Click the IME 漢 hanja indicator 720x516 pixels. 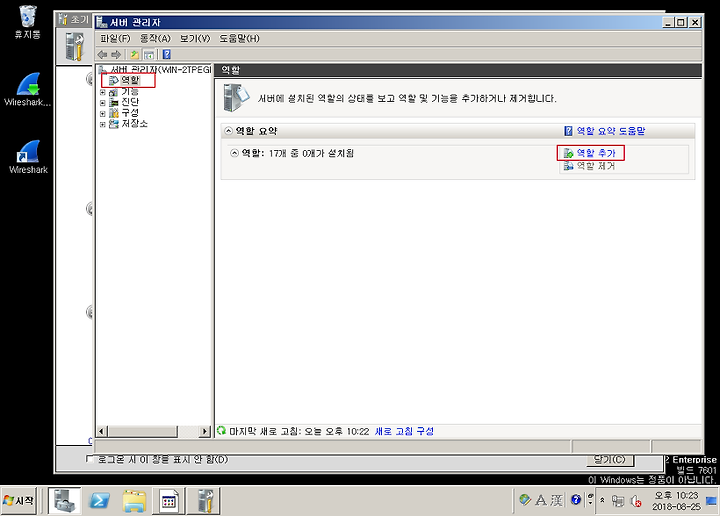[x=556, y=500]
